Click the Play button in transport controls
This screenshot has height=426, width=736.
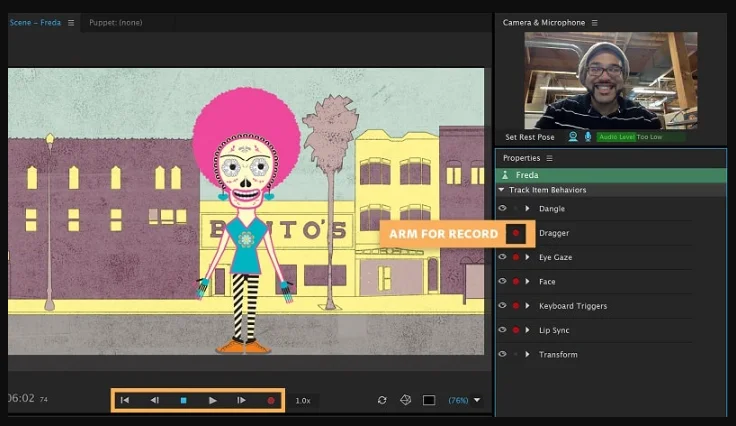(x=213, y=400)
